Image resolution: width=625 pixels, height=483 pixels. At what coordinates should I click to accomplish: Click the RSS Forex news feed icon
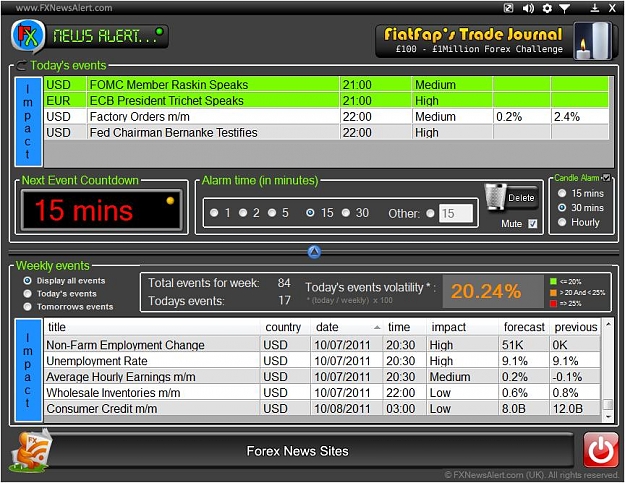point(31,451)
